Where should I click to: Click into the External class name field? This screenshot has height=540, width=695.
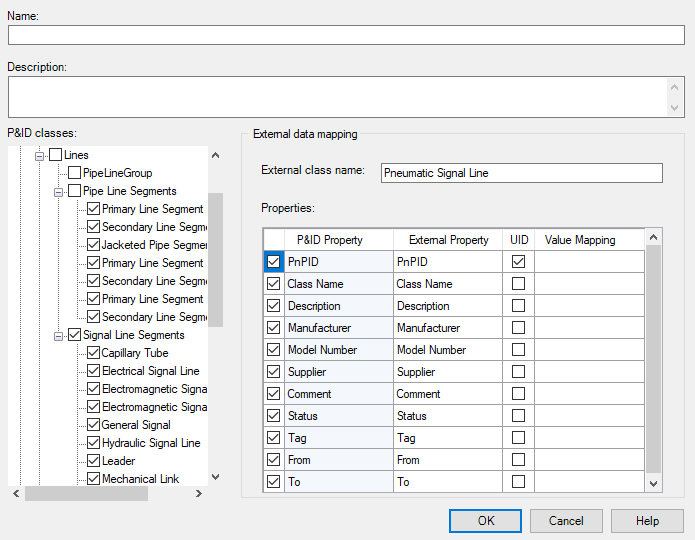pos(521,173)
